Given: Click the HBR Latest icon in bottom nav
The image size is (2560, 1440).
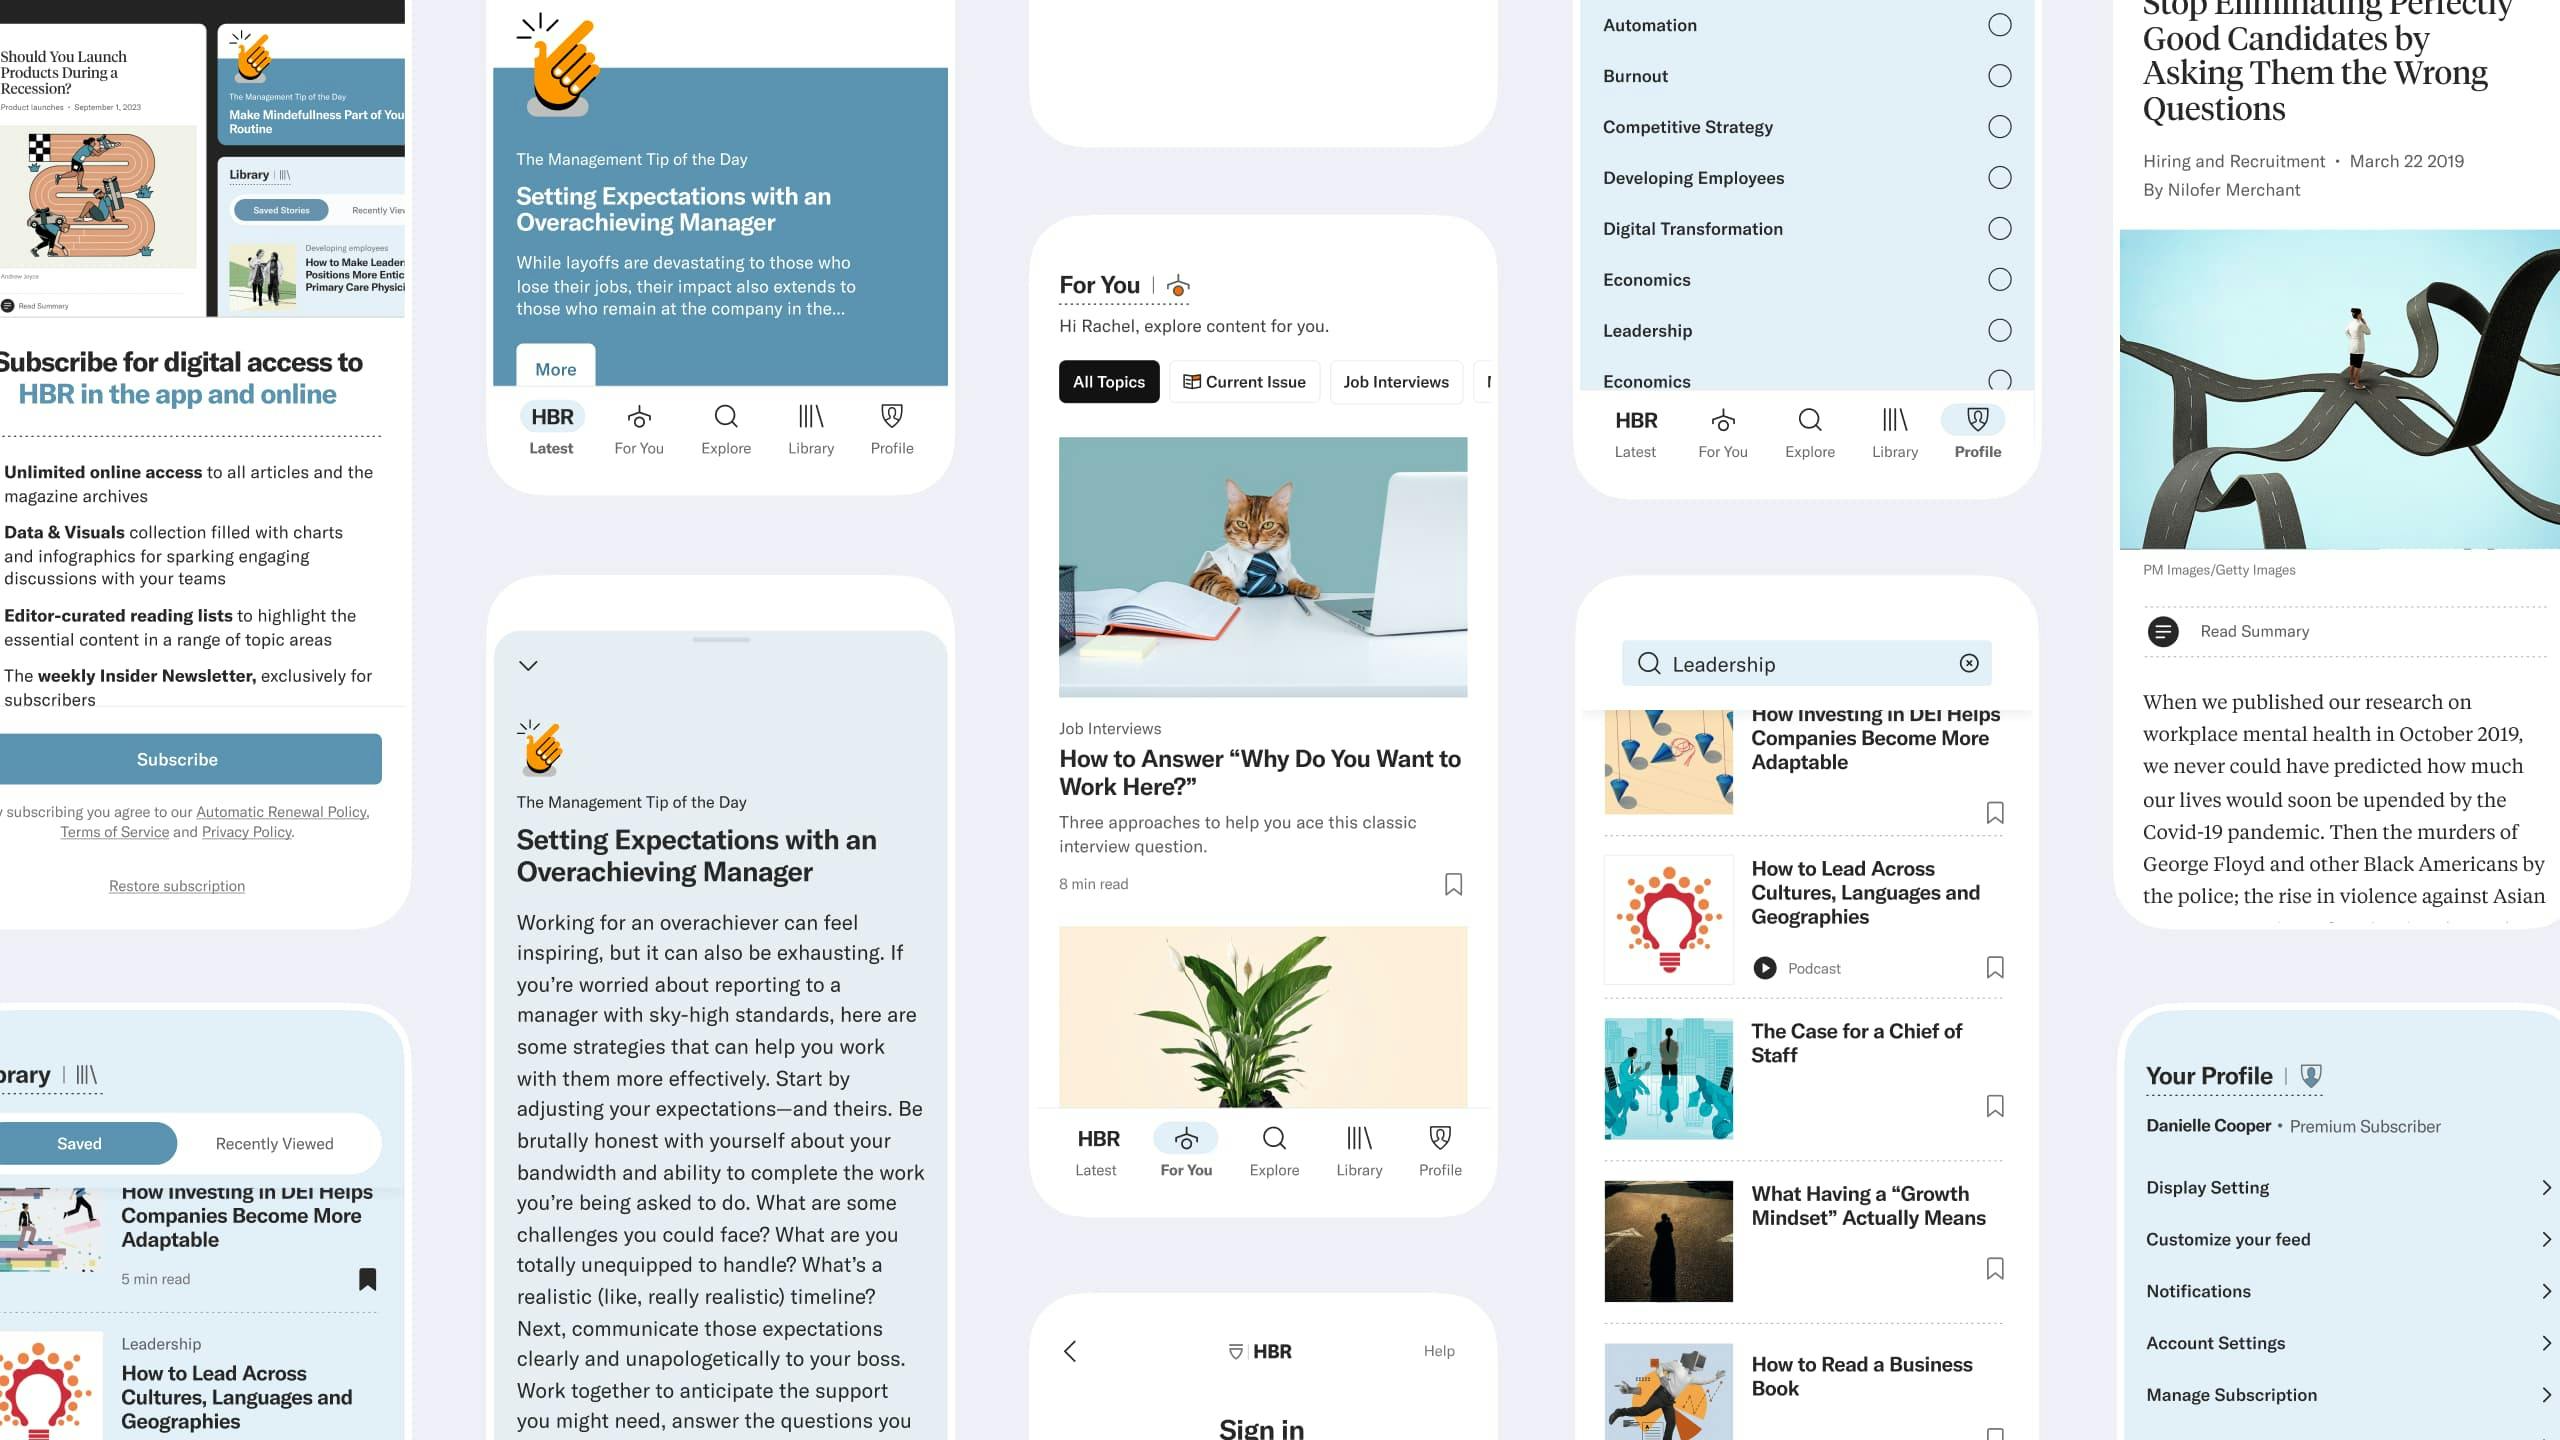Looking at the screenshot, I should [x=1099, y=1138].
